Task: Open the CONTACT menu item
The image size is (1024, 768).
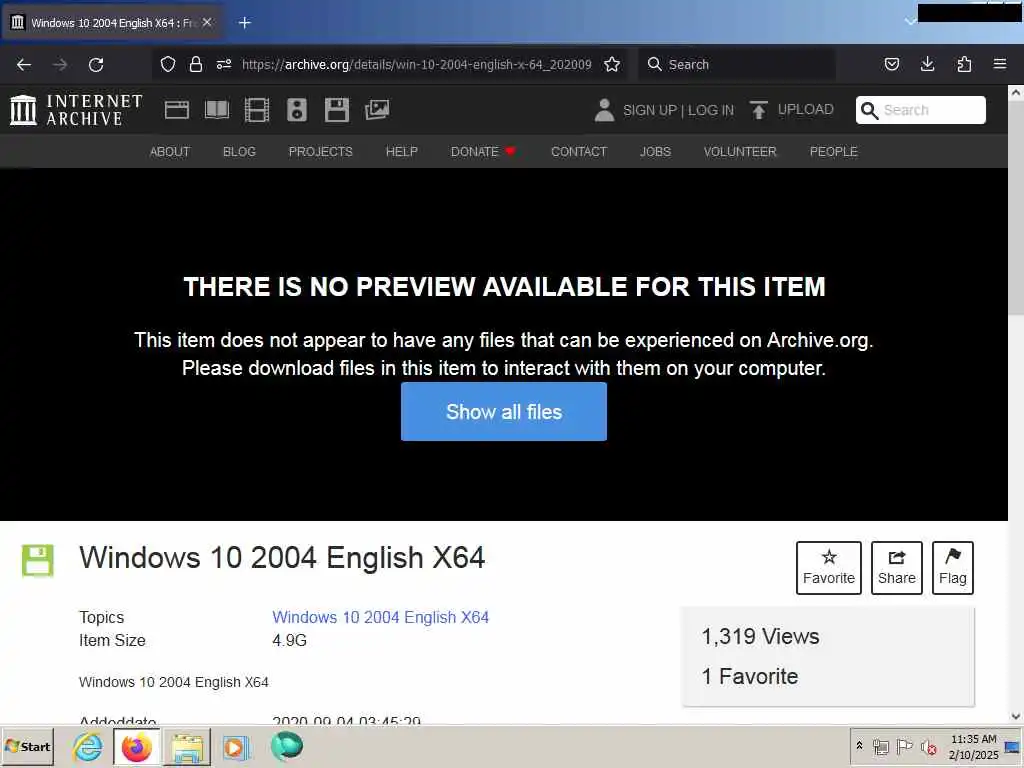Action: (579, 152)
